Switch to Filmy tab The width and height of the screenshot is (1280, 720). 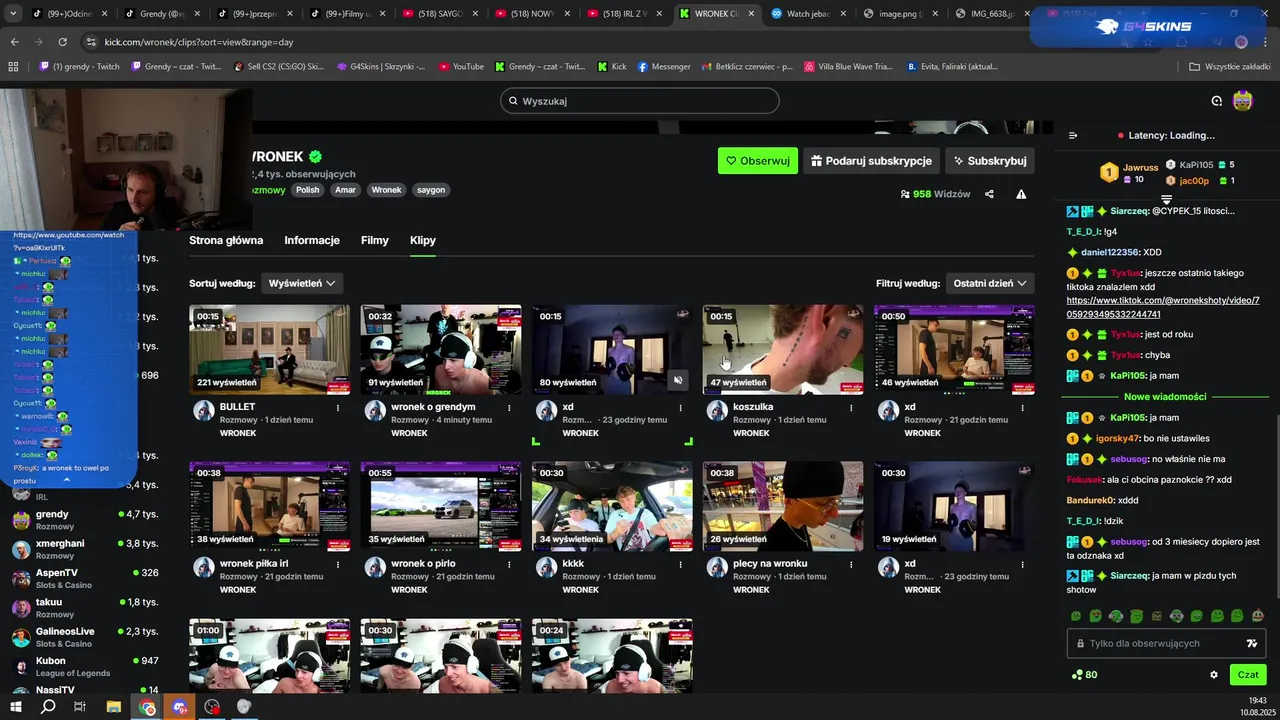(375, 240)
